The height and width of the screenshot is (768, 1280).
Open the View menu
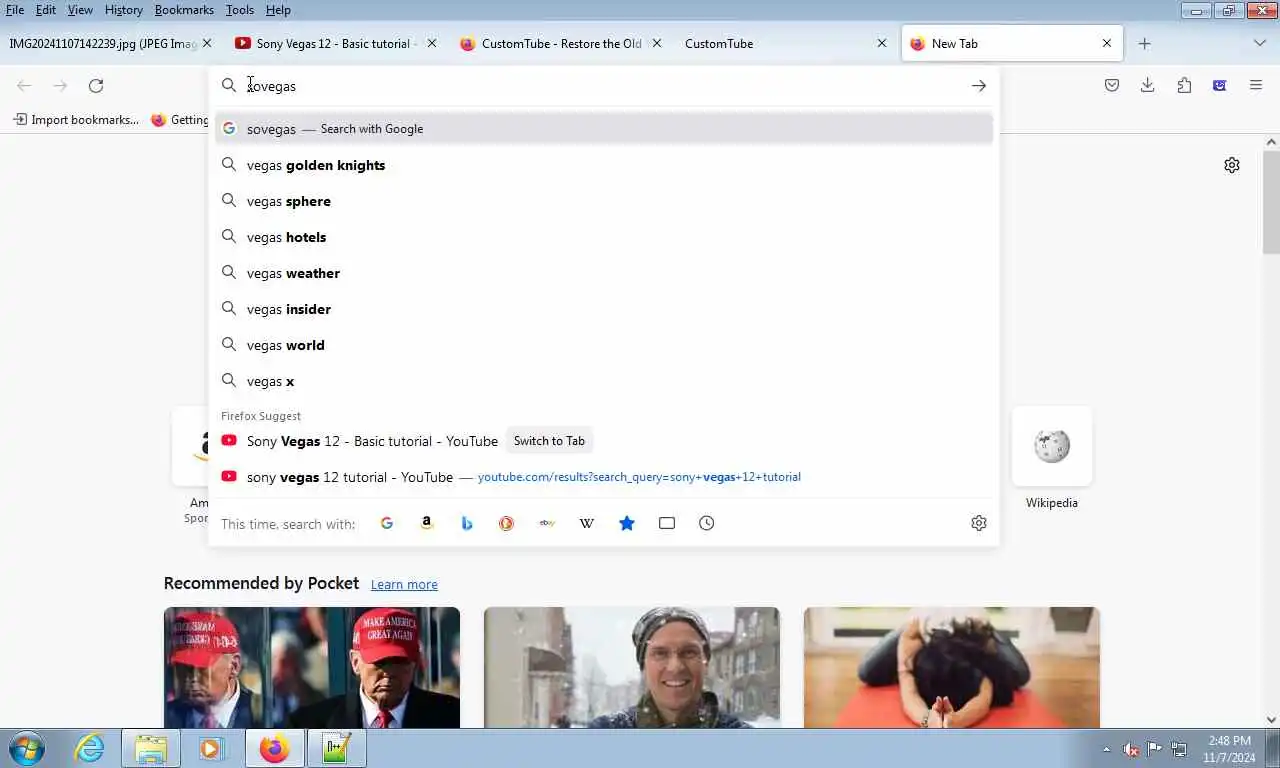pyautogui.click(x=80, y=10)
